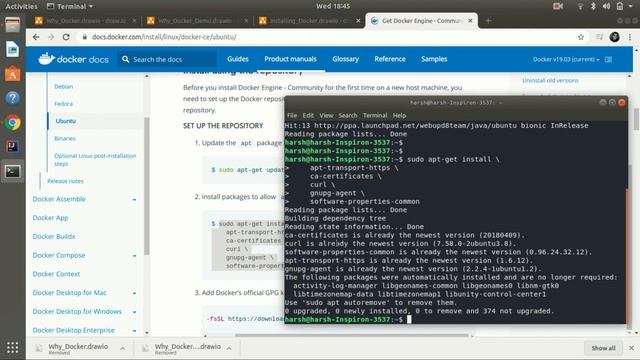
Task: Open the Help icon in the dock
Action: [12, 98]
